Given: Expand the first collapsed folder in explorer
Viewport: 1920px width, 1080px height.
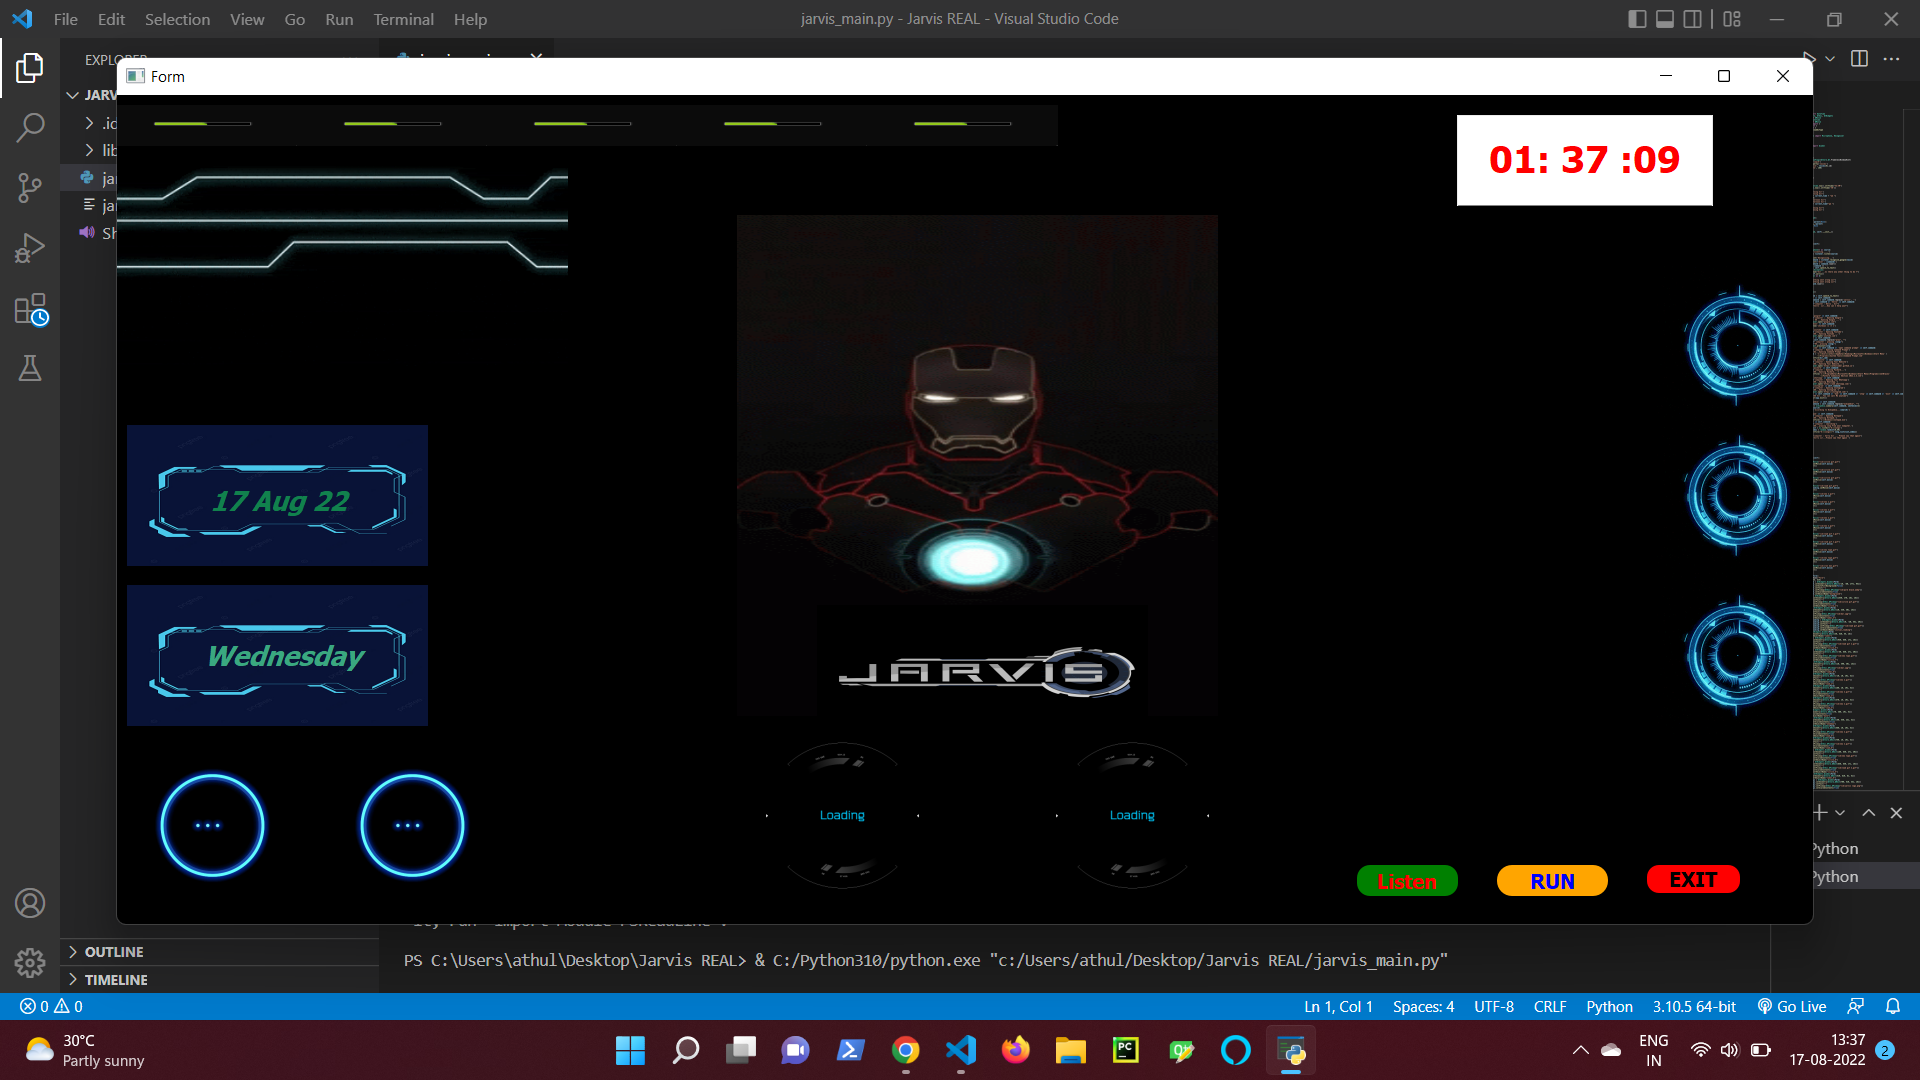Looking at the screenshot, I should 98,123.
